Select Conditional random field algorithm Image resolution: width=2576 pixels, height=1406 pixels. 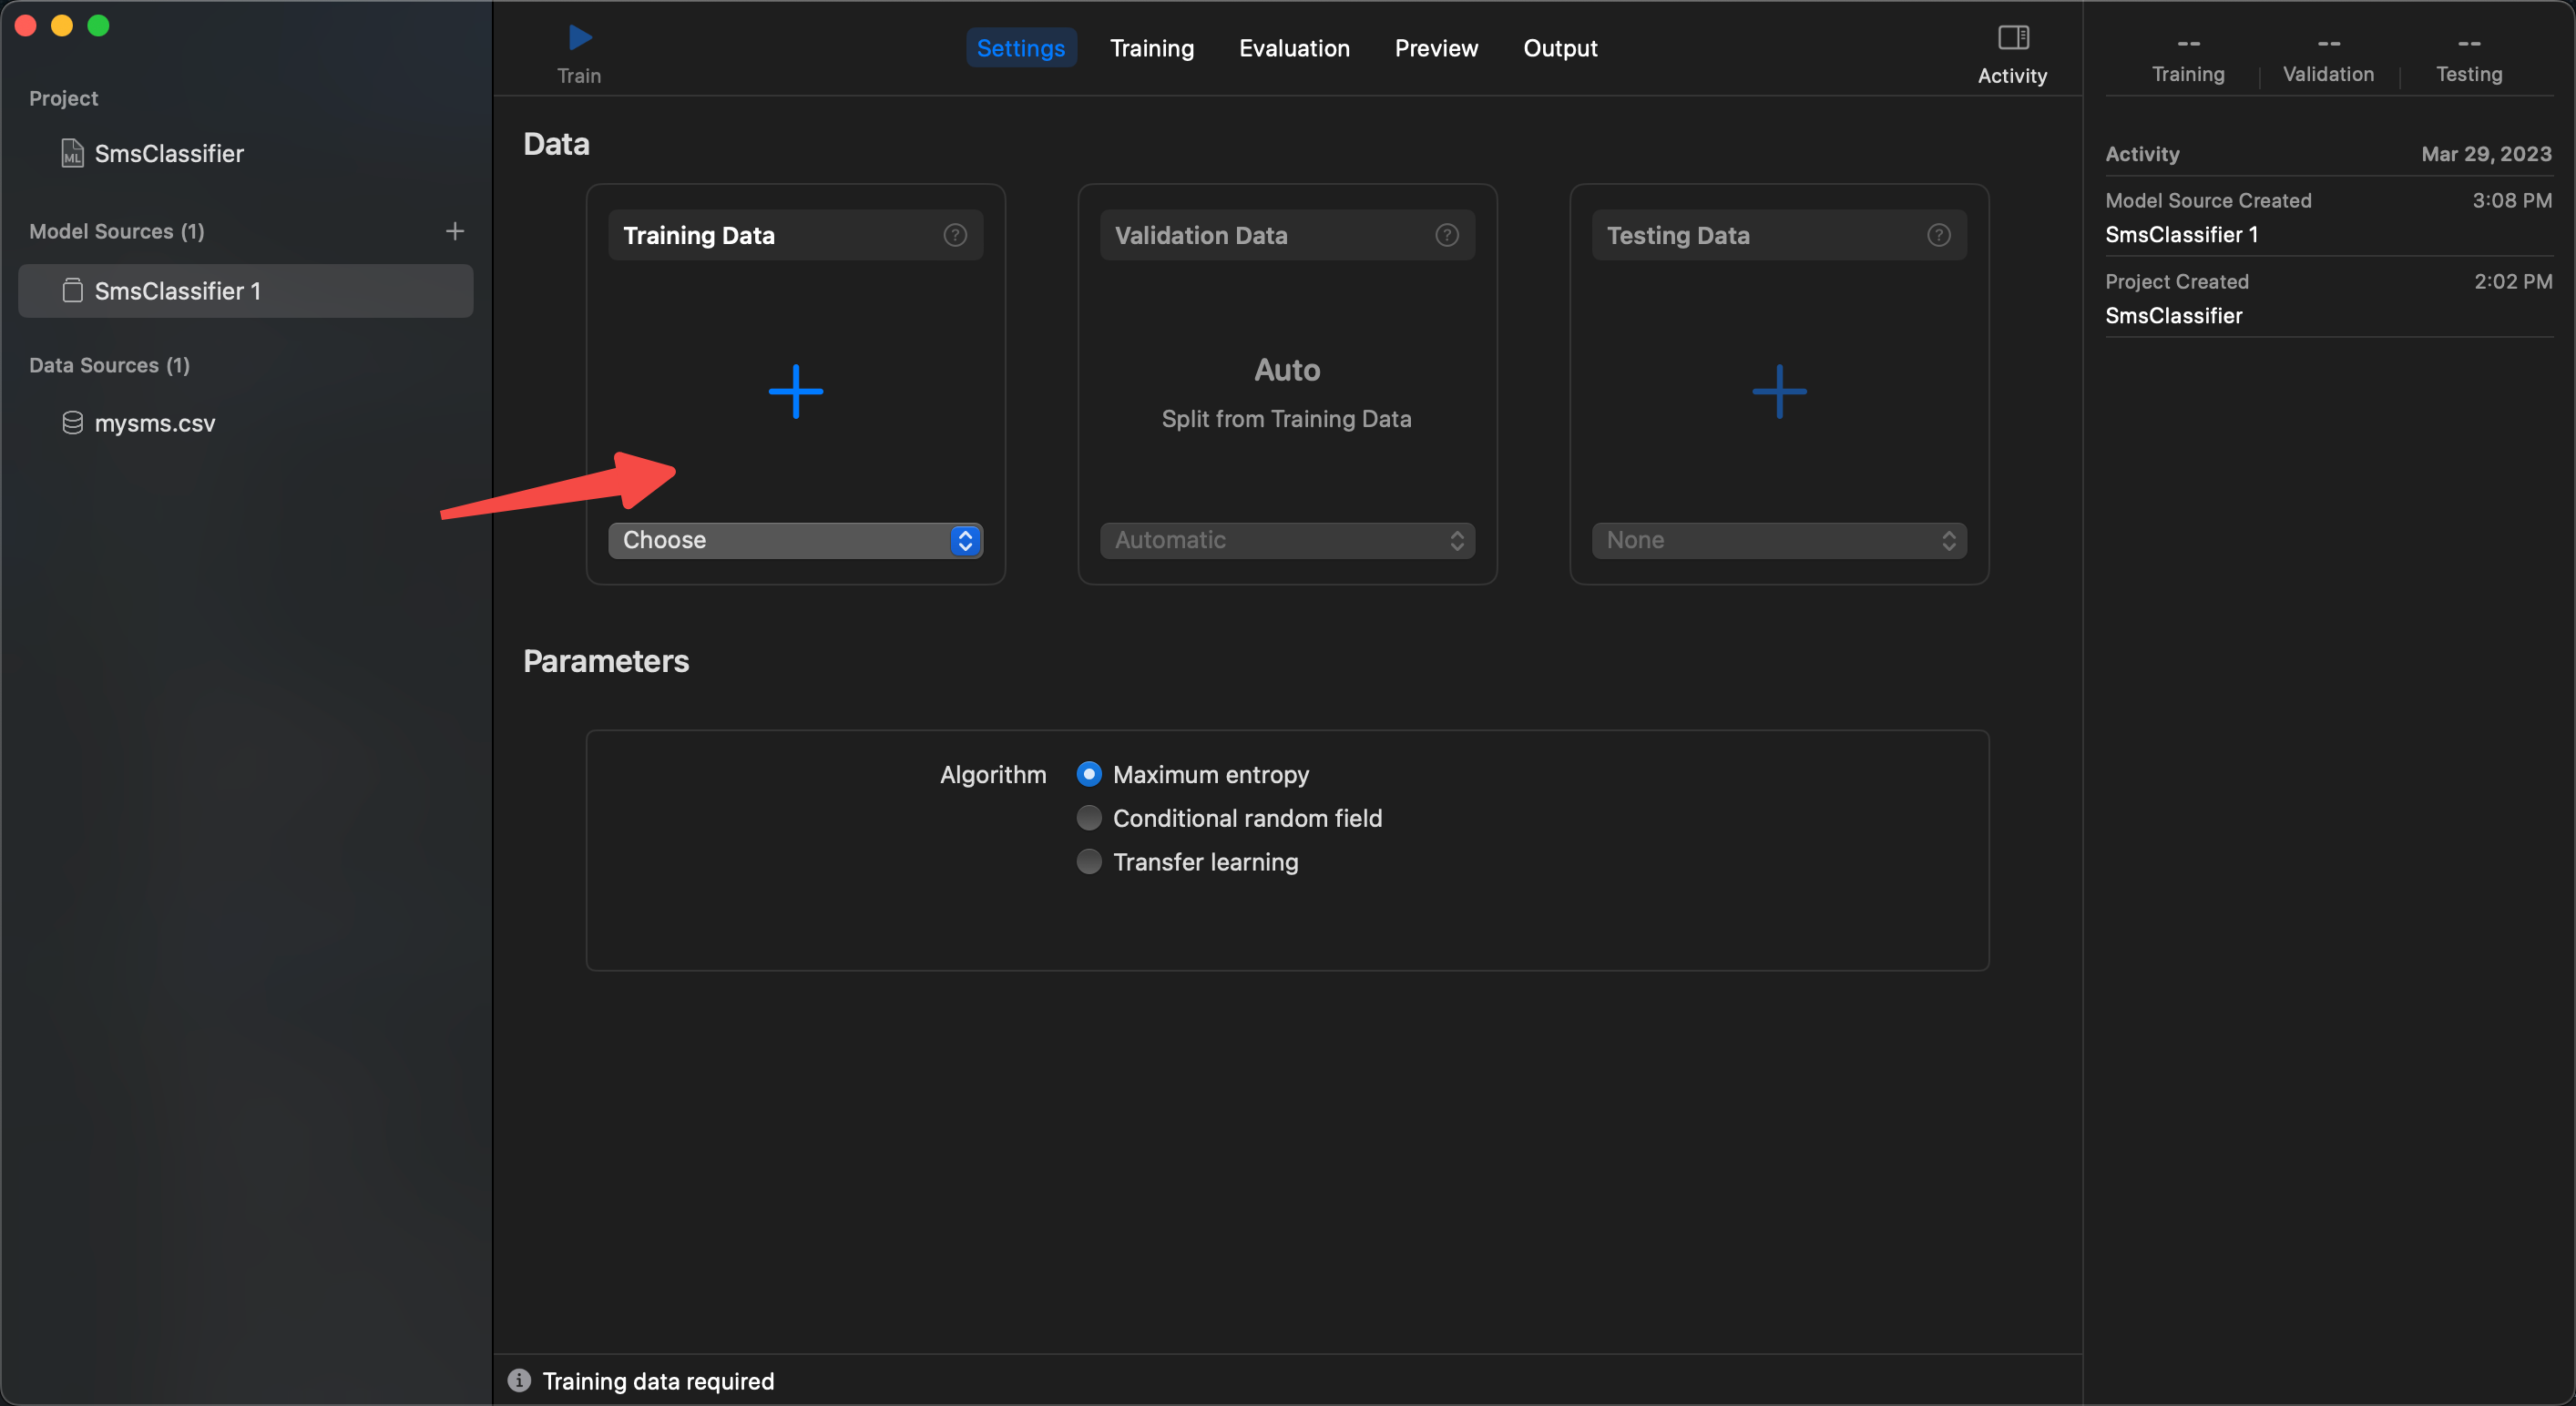[x=1089, y=818]
